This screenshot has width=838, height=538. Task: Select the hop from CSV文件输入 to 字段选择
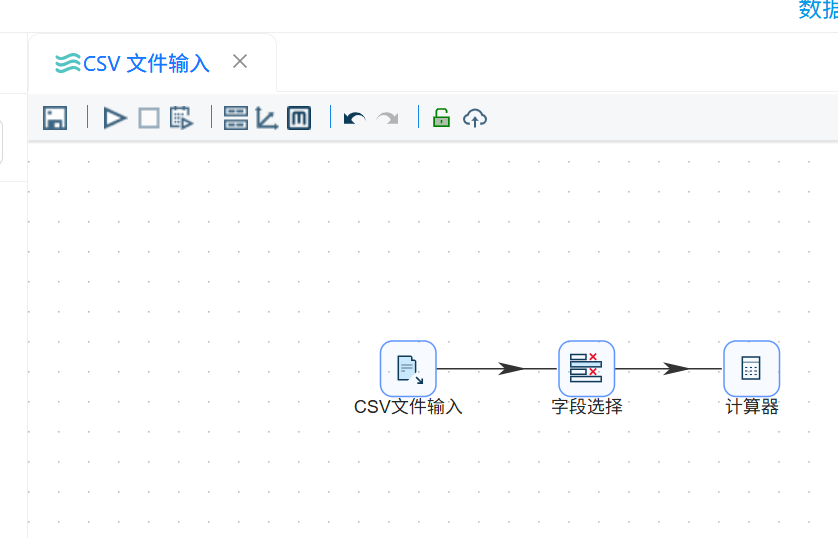497,369
